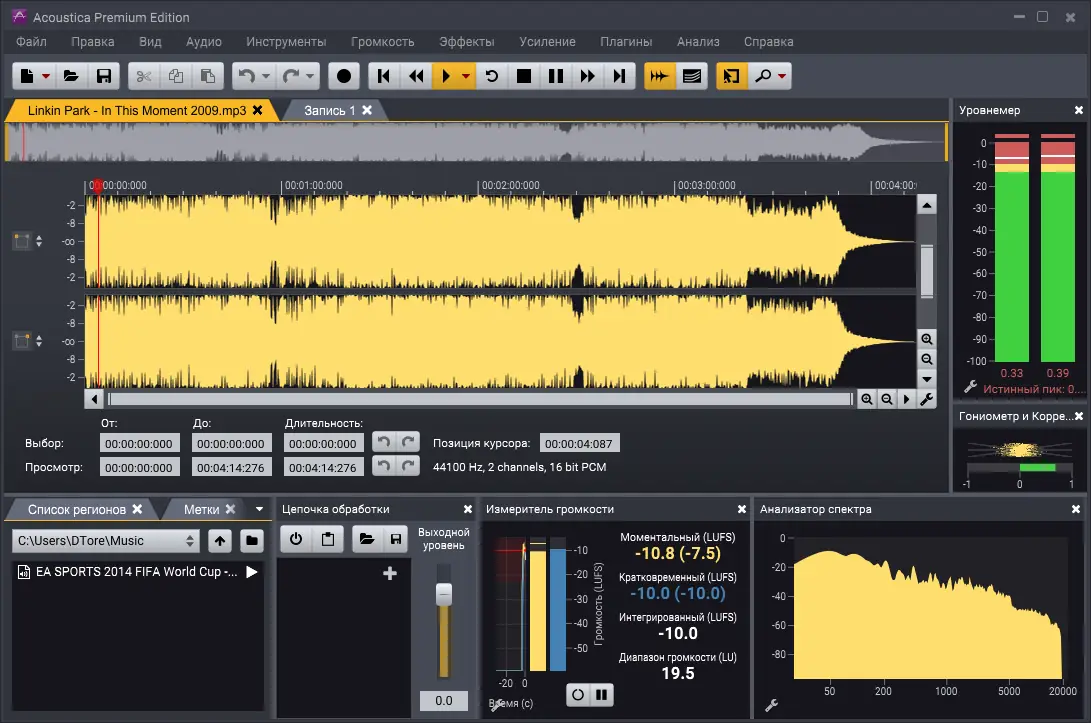Screen dimensions: 1091x723
Task: Click the New file icon
Action: coord(26,76)
